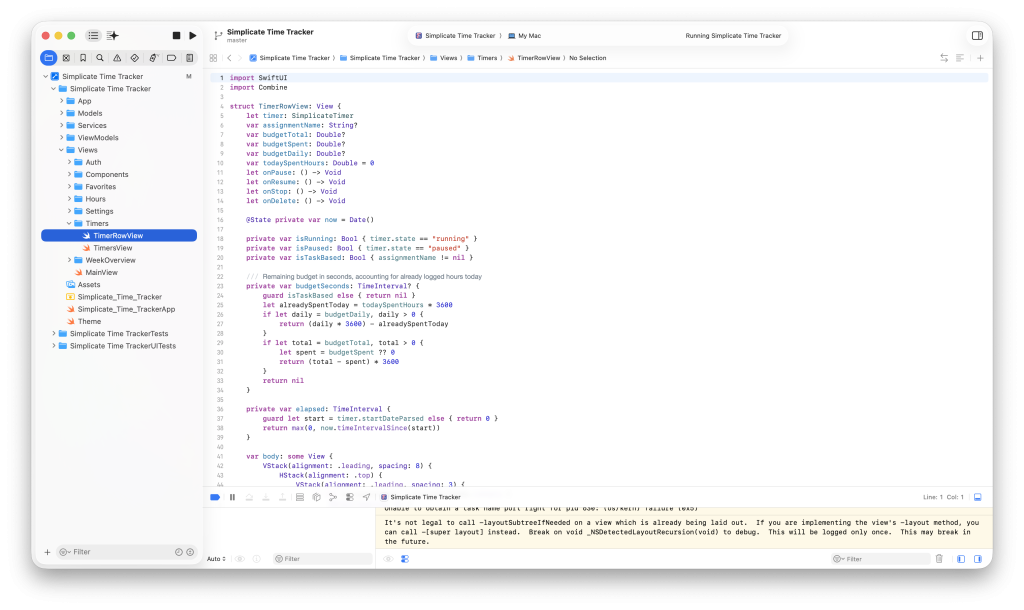The image size is (1024, 610).
Task: Select the Theme file
Action: (x=89, y=321)
